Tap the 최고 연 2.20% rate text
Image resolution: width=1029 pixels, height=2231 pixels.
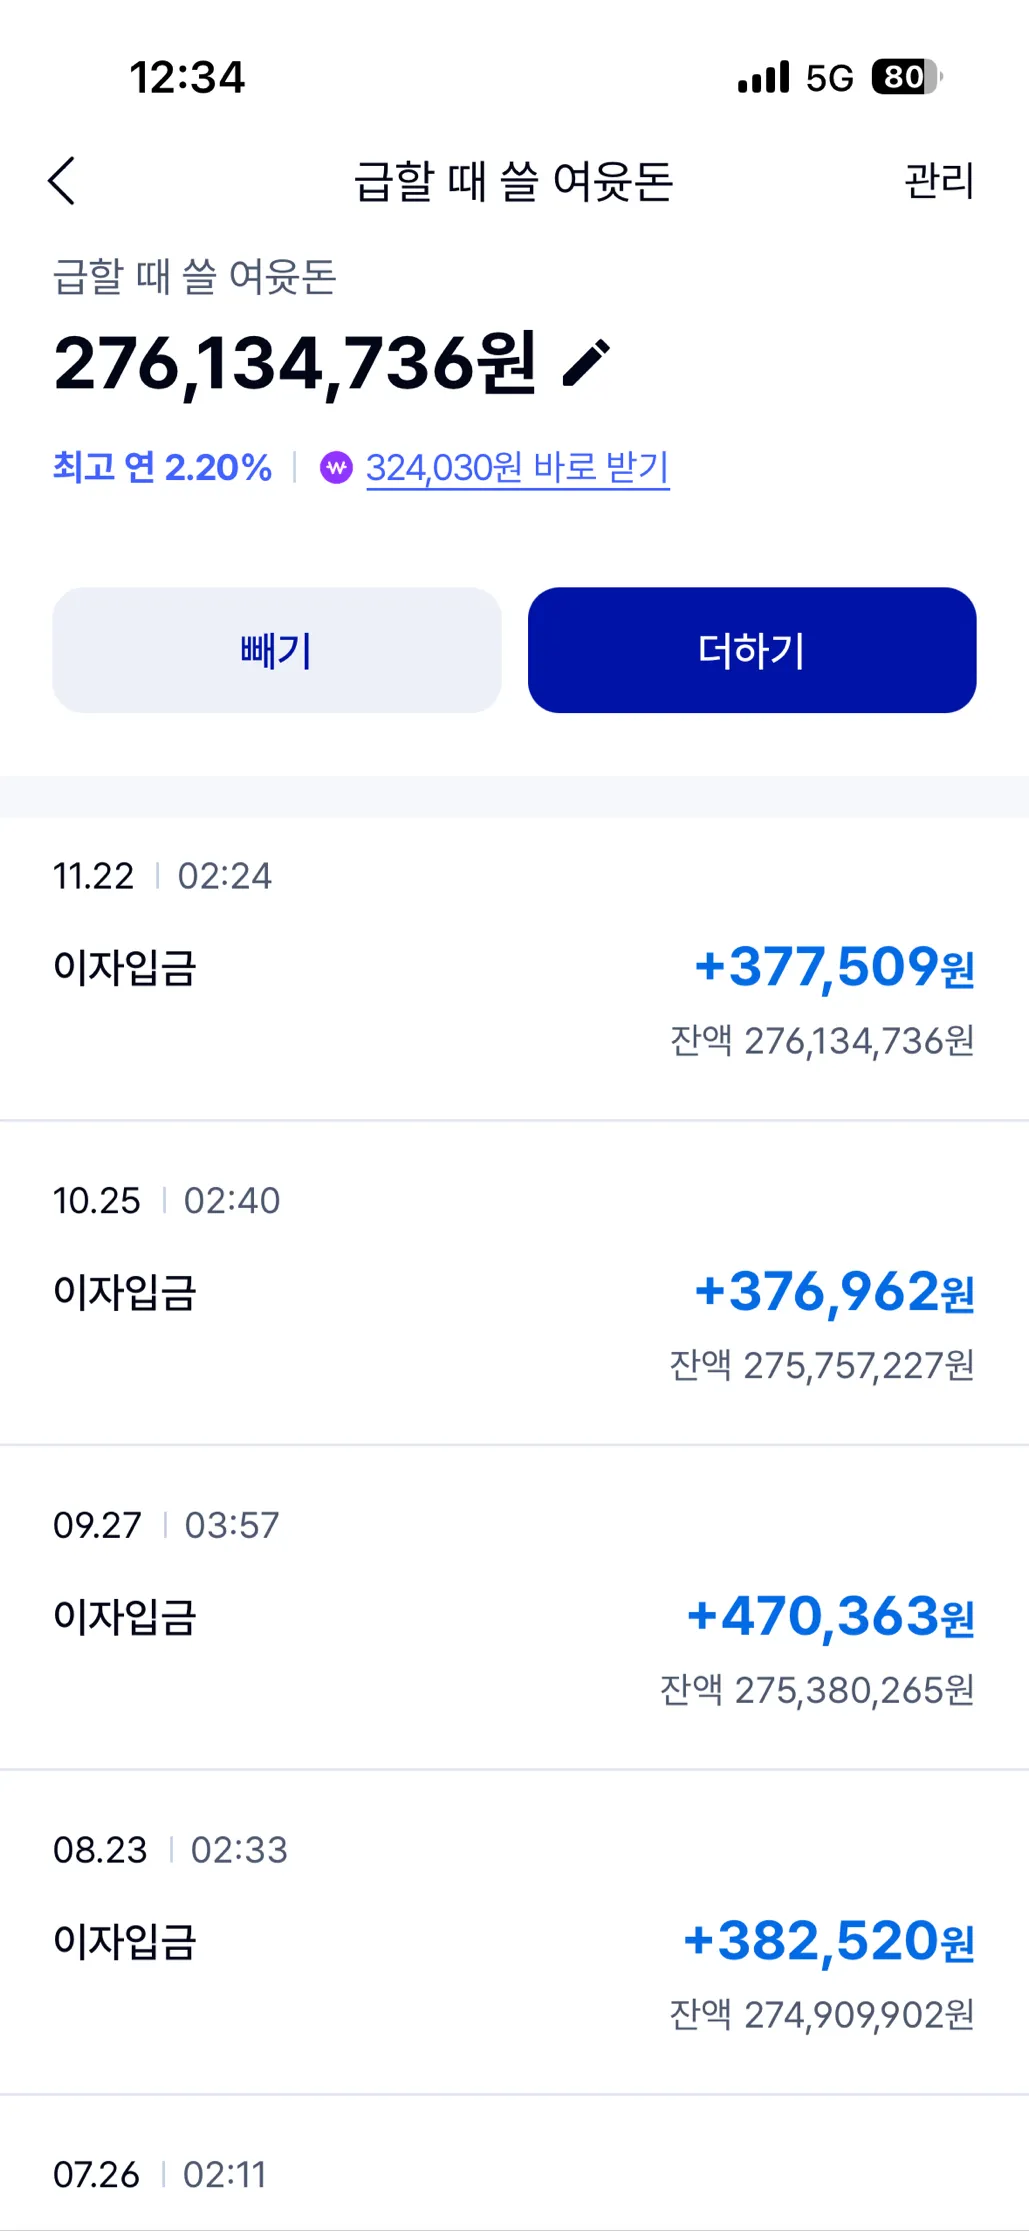tap(162, 467)
